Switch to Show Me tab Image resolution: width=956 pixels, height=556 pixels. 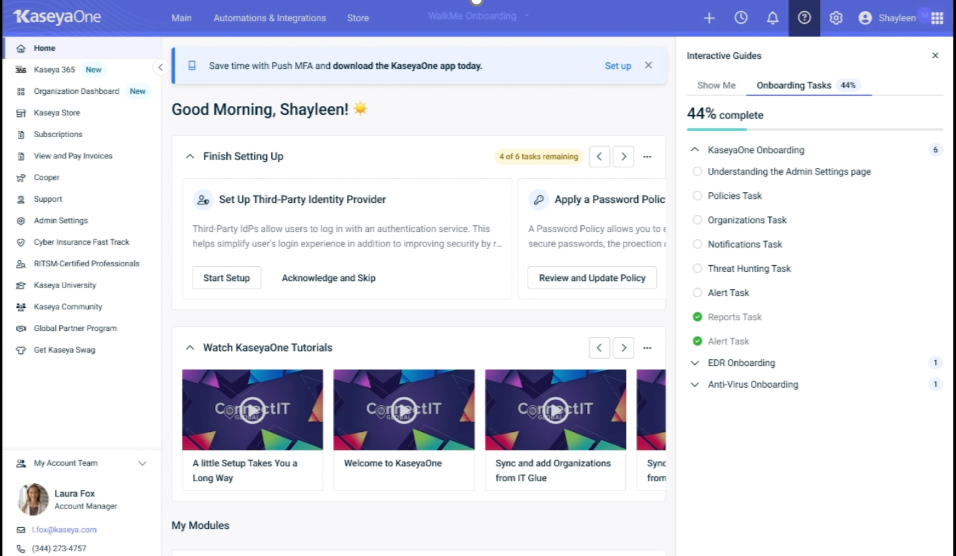pos(716,85)
